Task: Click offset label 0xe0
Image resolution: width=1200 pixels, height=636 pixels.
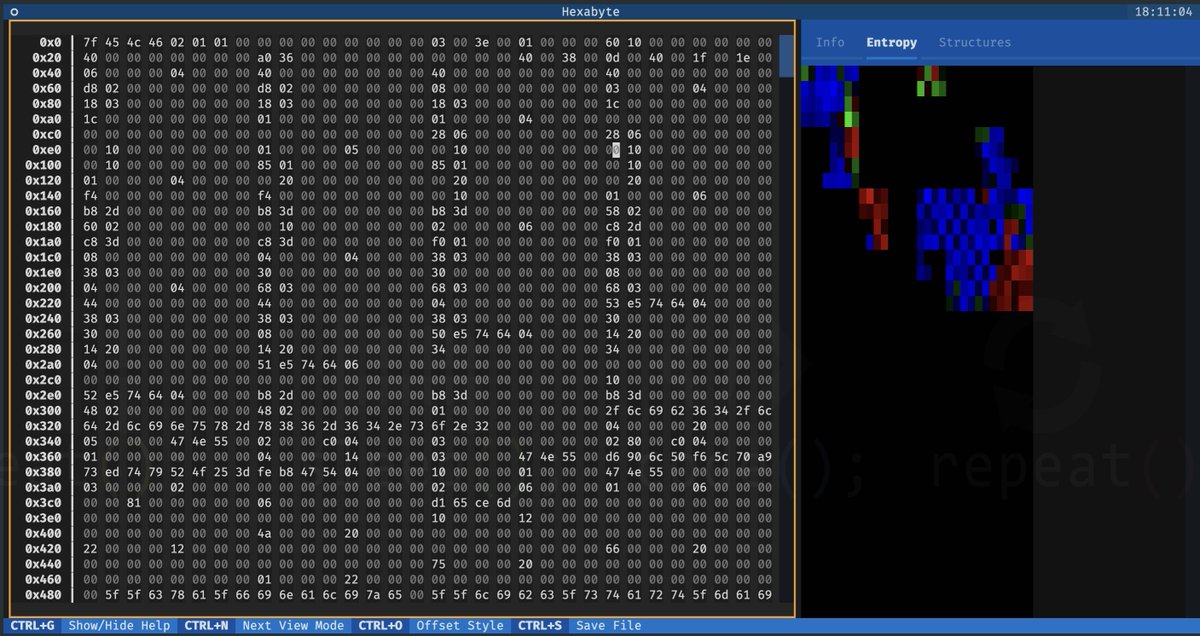Action: tap(47, 150)
